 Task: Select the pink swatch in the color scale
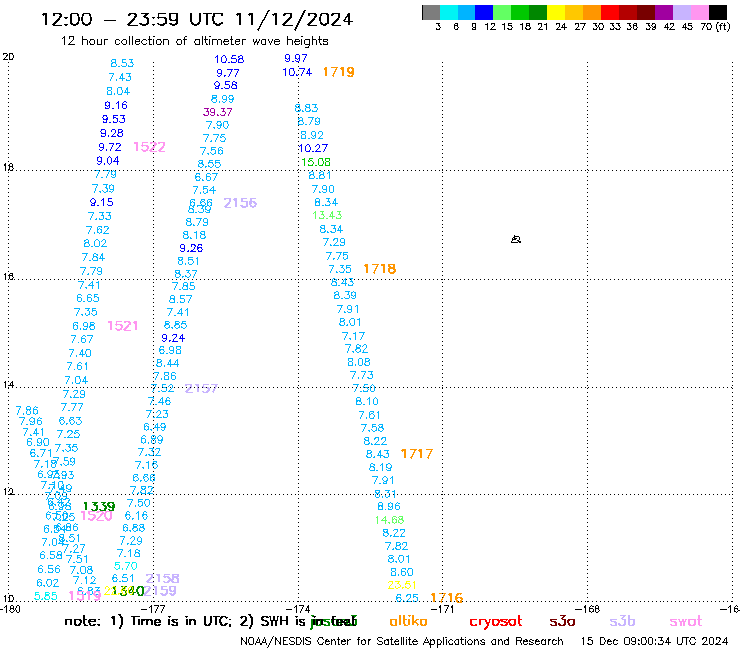[700, 12]
